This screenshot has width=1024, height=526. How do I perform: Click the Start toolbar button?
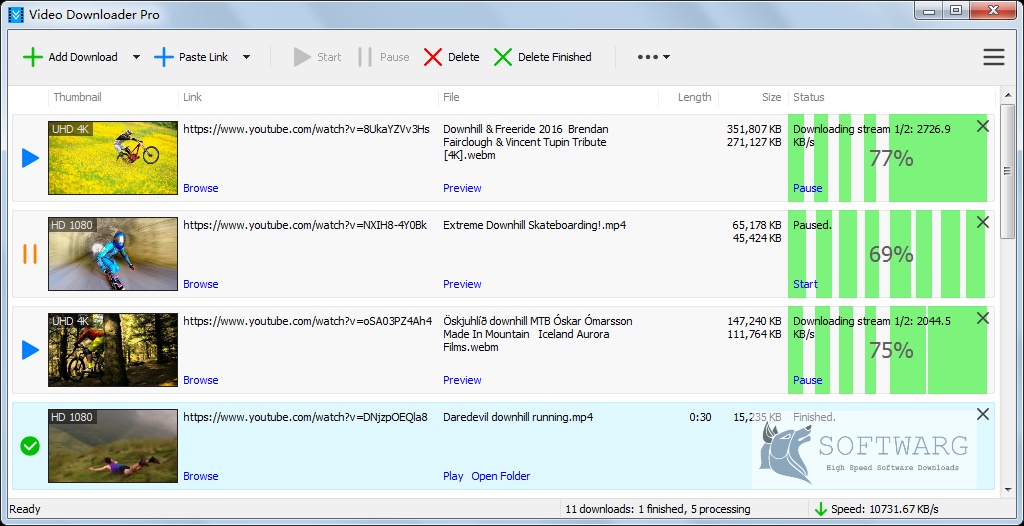pyautogui.click(x=317, y=57)
